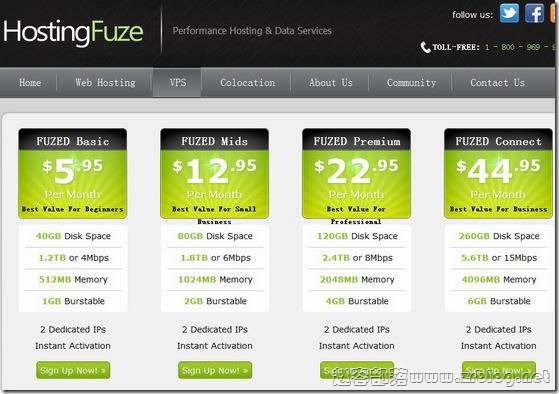Click the '1024MB Memory' text
559x394 pixels.
point(215,280)
